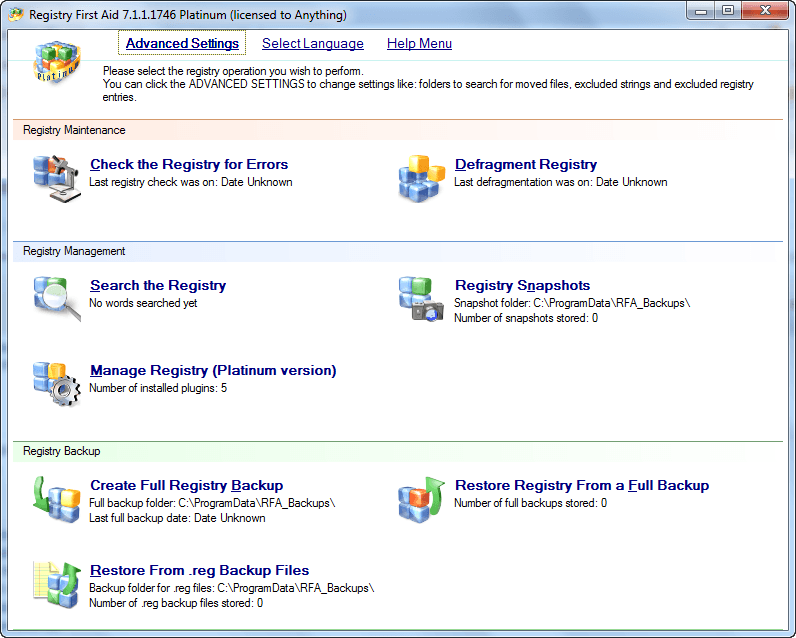
Task: Click the Registry Snapshots camera icon
Action: tap(421, 298)
